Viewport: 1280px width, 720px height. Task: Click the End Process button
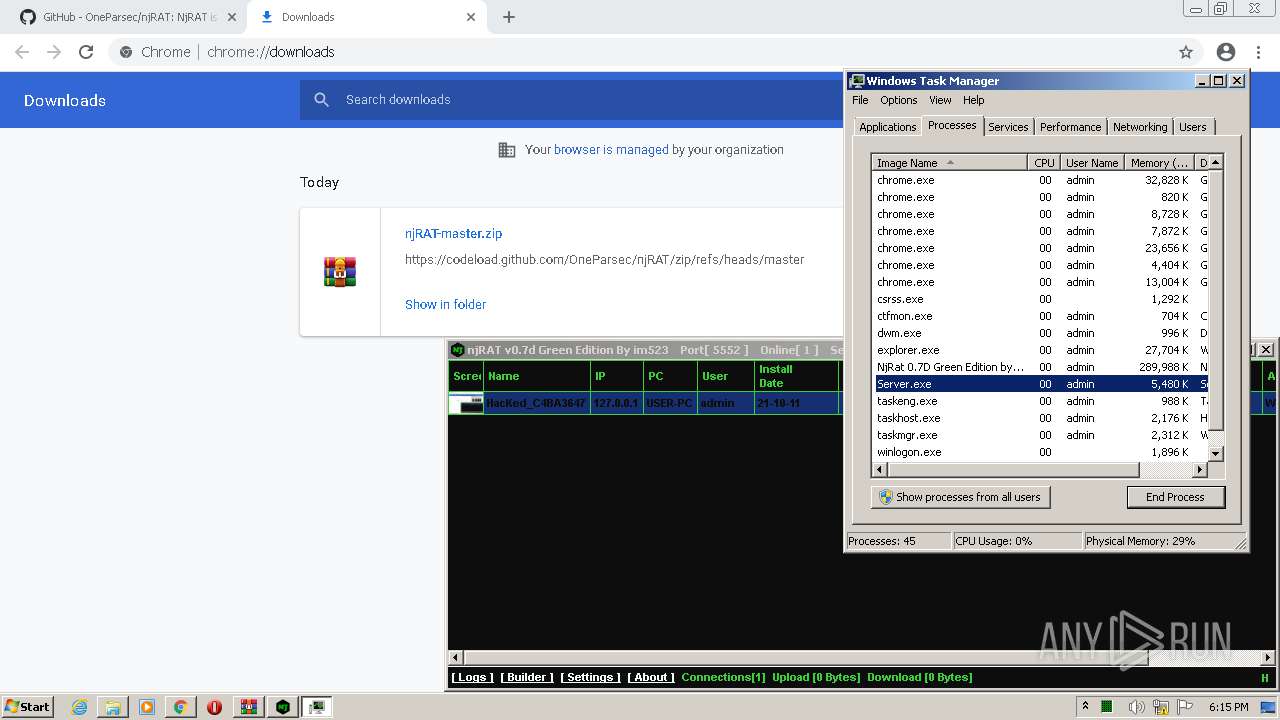point(1175,497)
